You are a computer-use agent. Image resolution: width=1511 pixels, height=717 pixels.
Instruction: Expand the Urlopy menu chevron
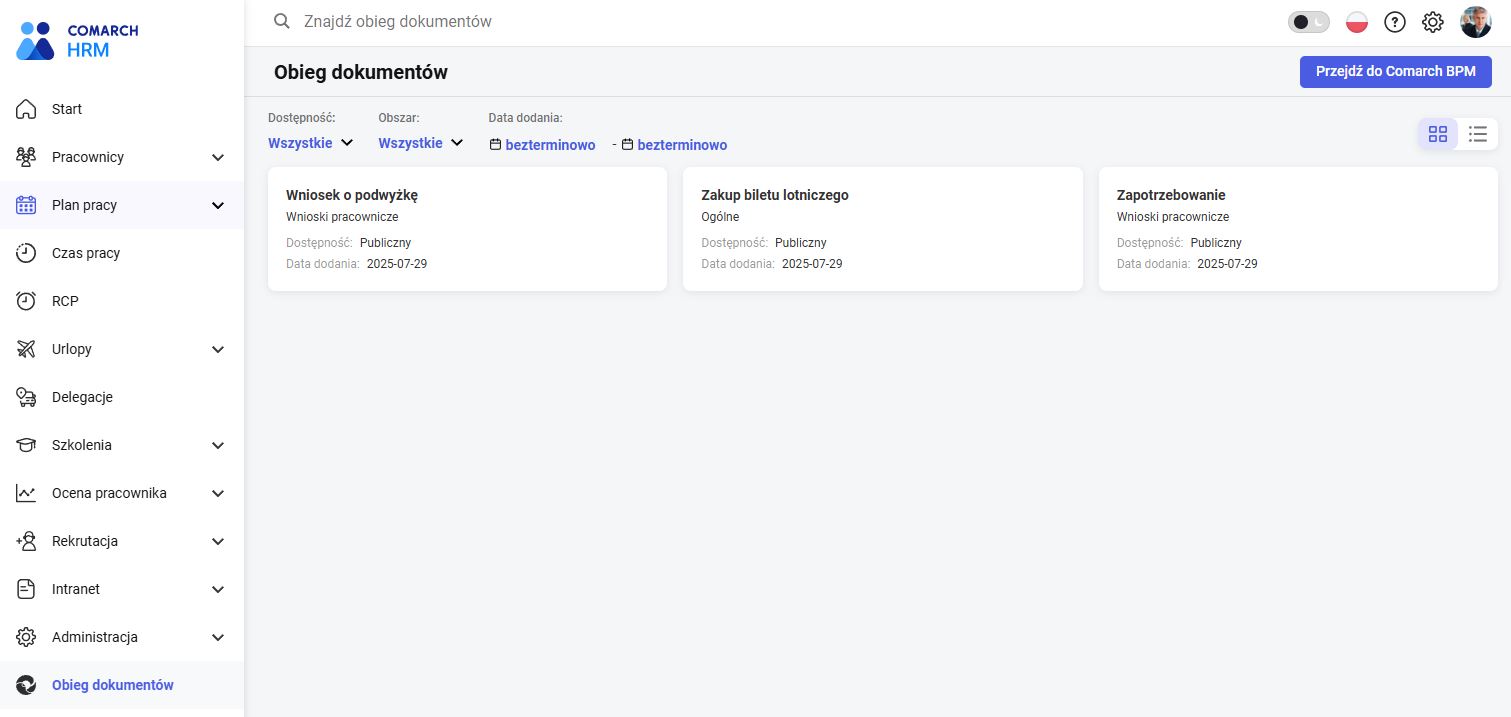tap(218, 349)
